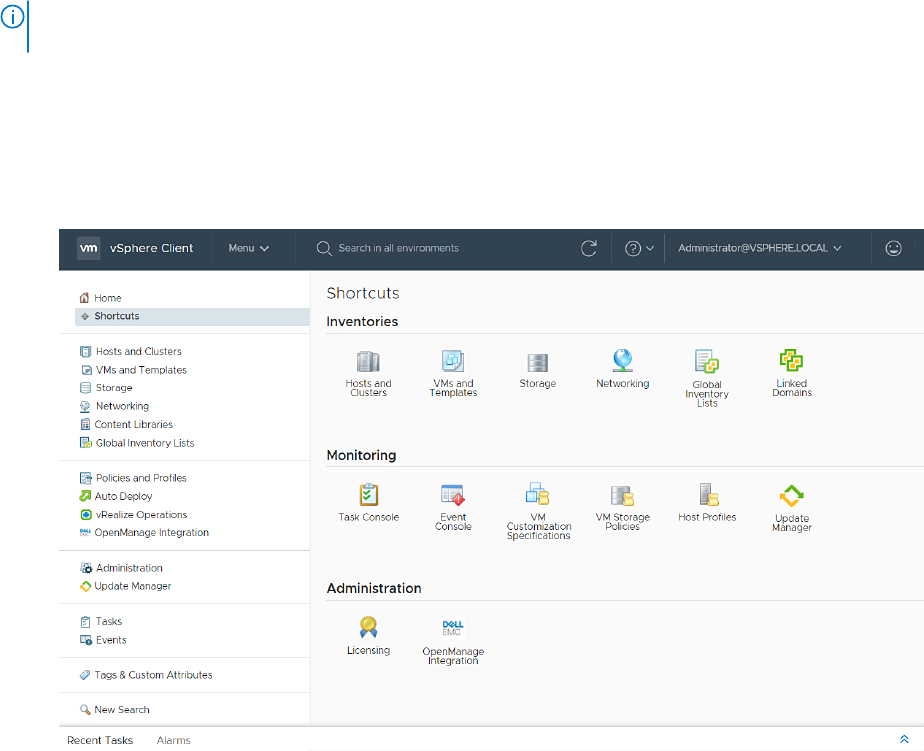Image resolution: width=924 pixels, height=751 pixels.
Task: Open Linked Domains shortcut icon
Action: pyautogui.click(x=791, y=360)
